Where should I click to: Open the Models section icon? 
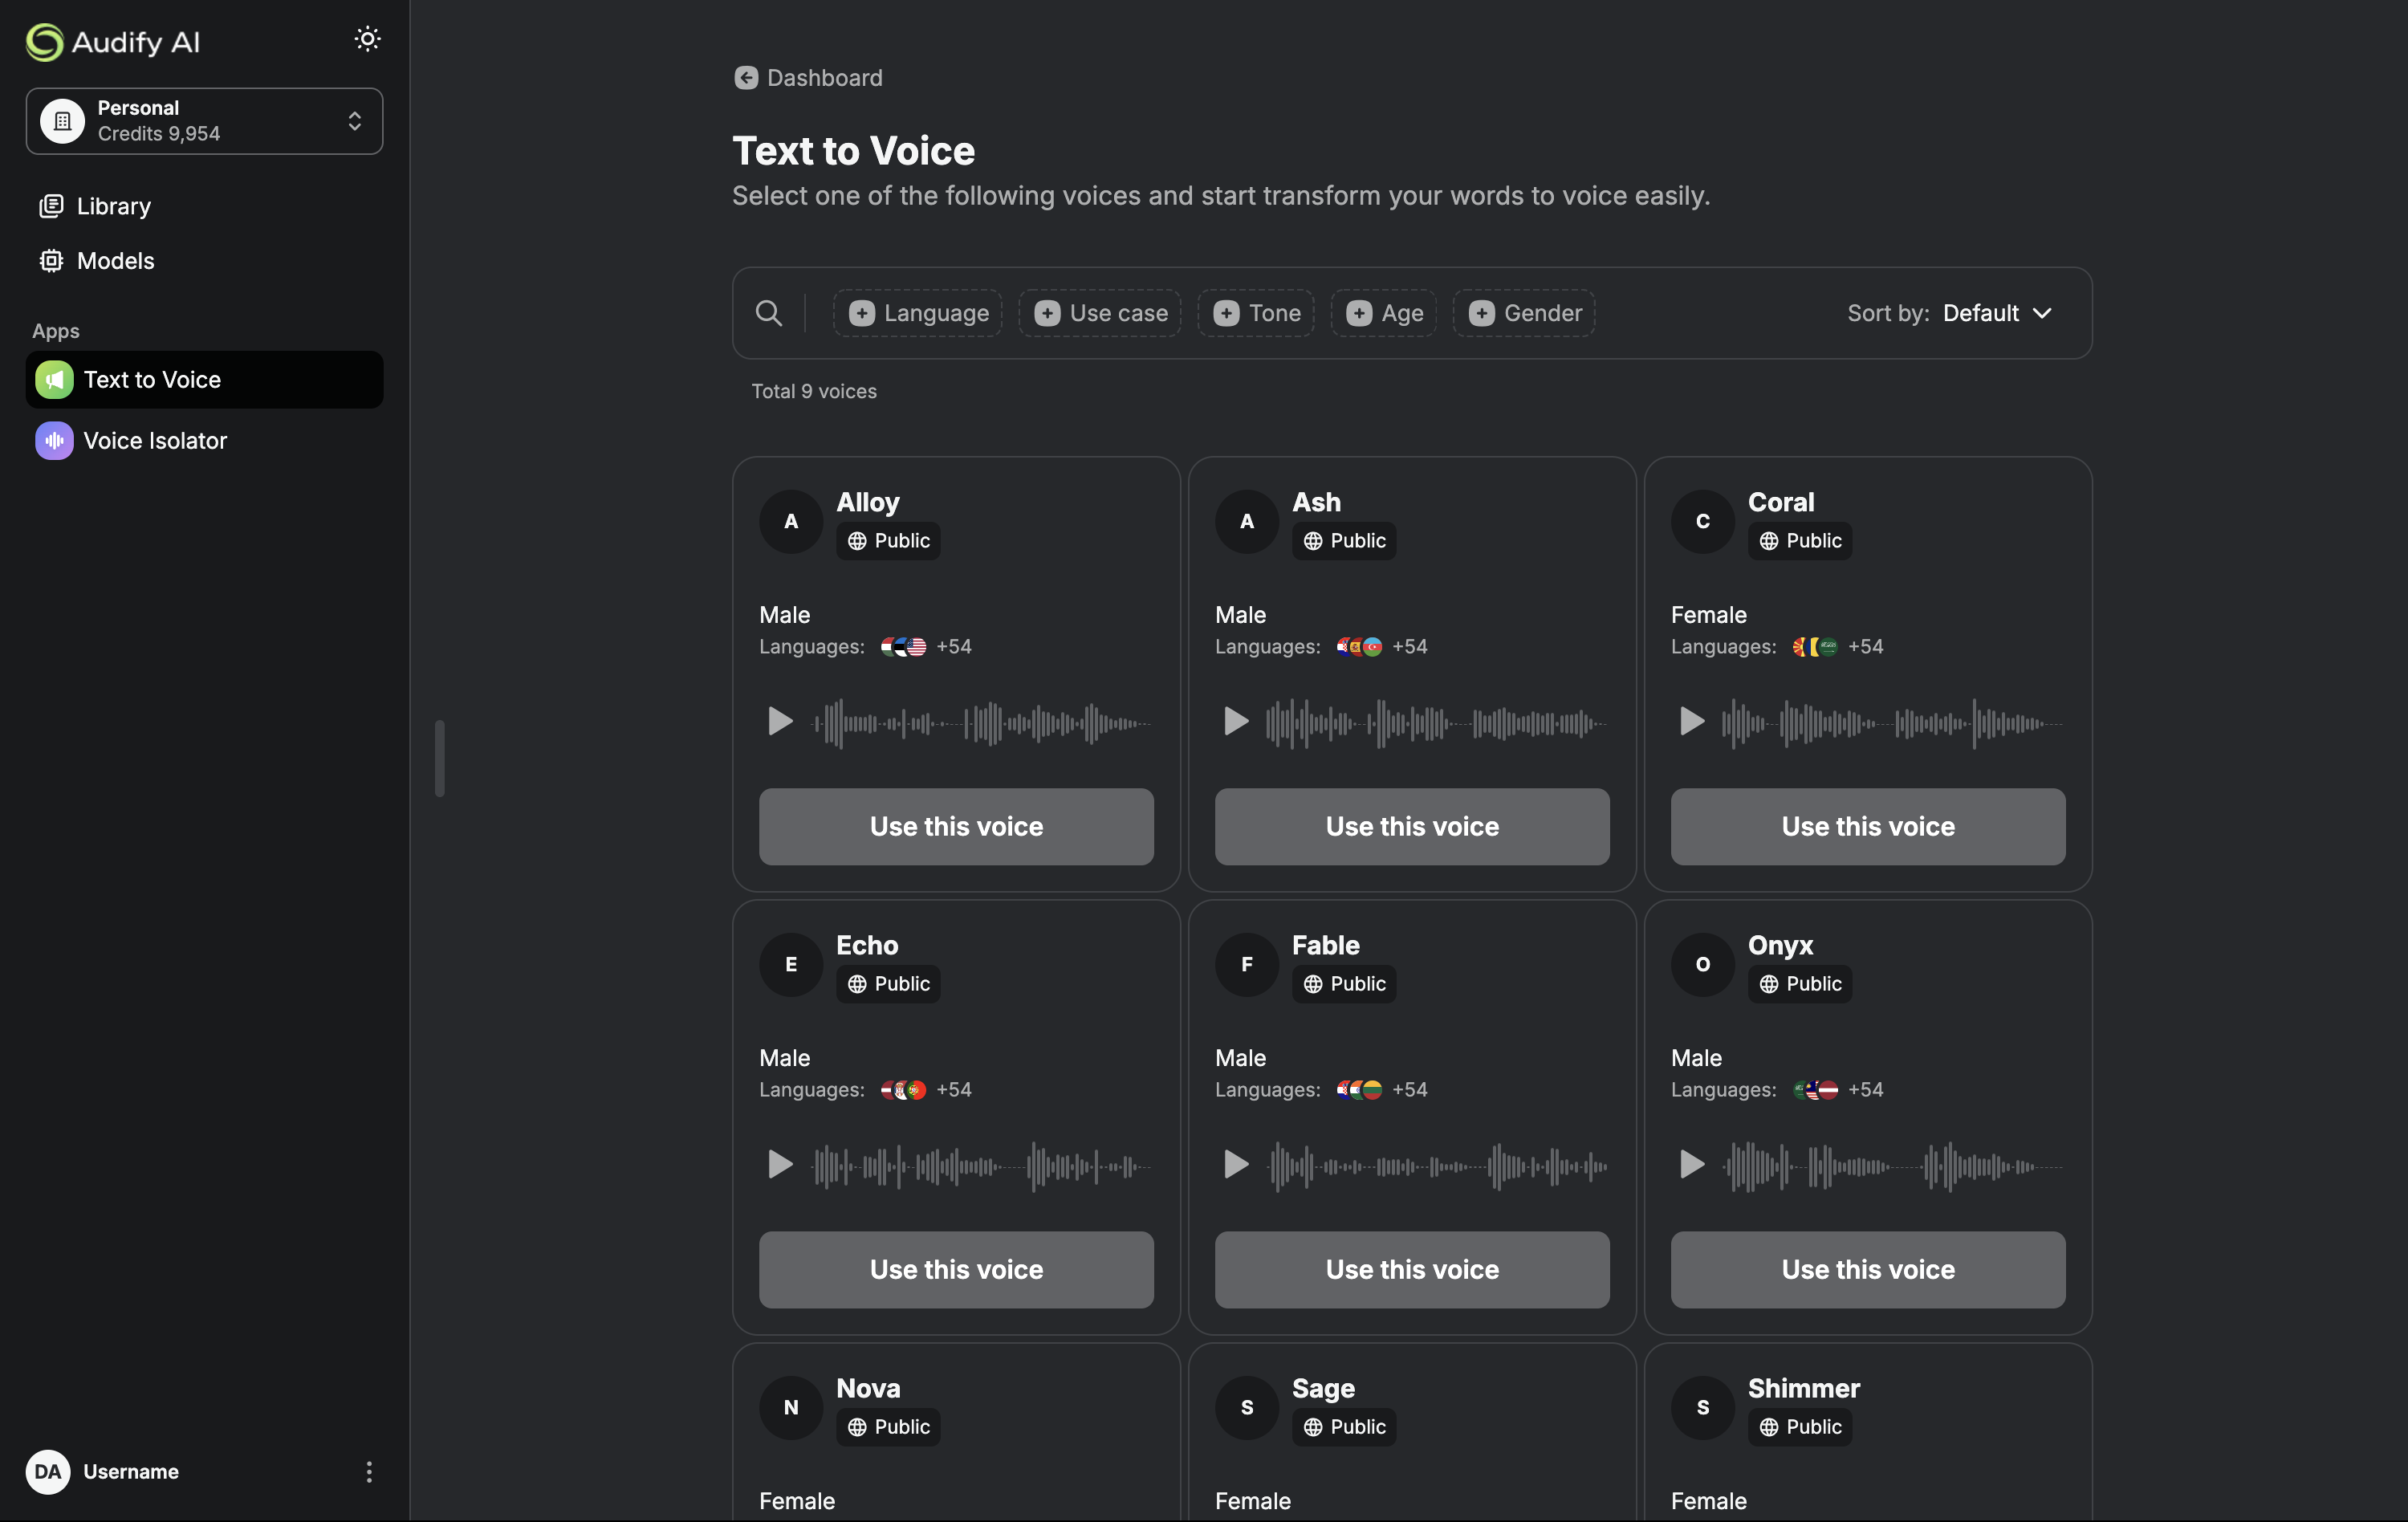(x=51, y=260)
